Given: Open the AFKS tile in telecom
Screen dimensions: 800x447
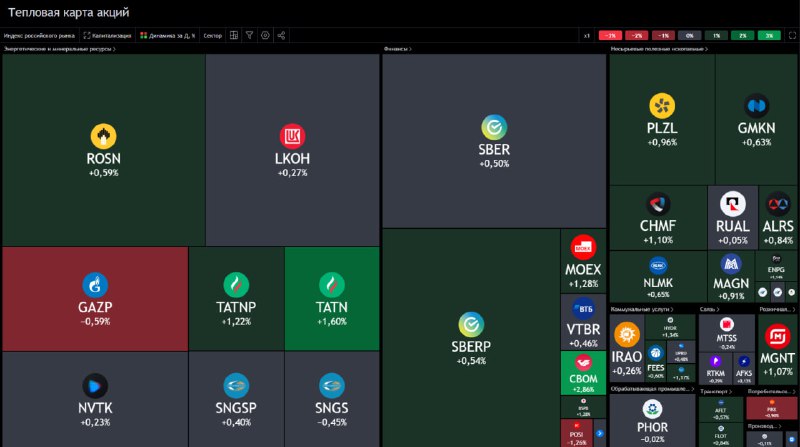Looking at the screenshot, I should coord(744,367).
